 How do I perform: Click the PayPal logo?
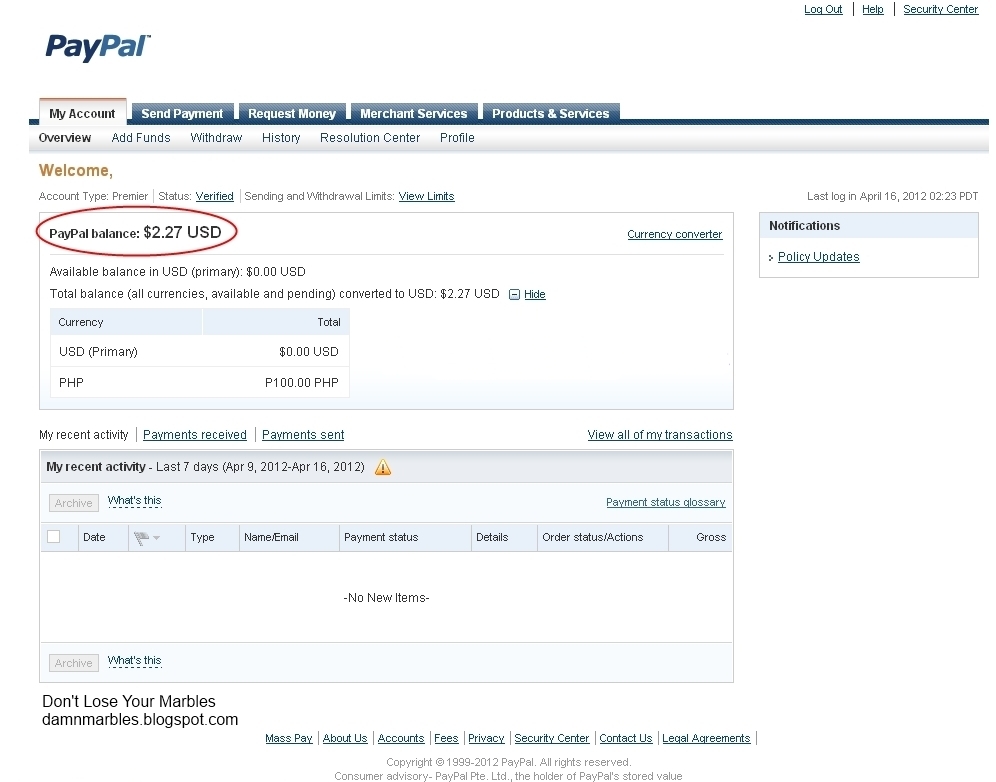[98, 48]
